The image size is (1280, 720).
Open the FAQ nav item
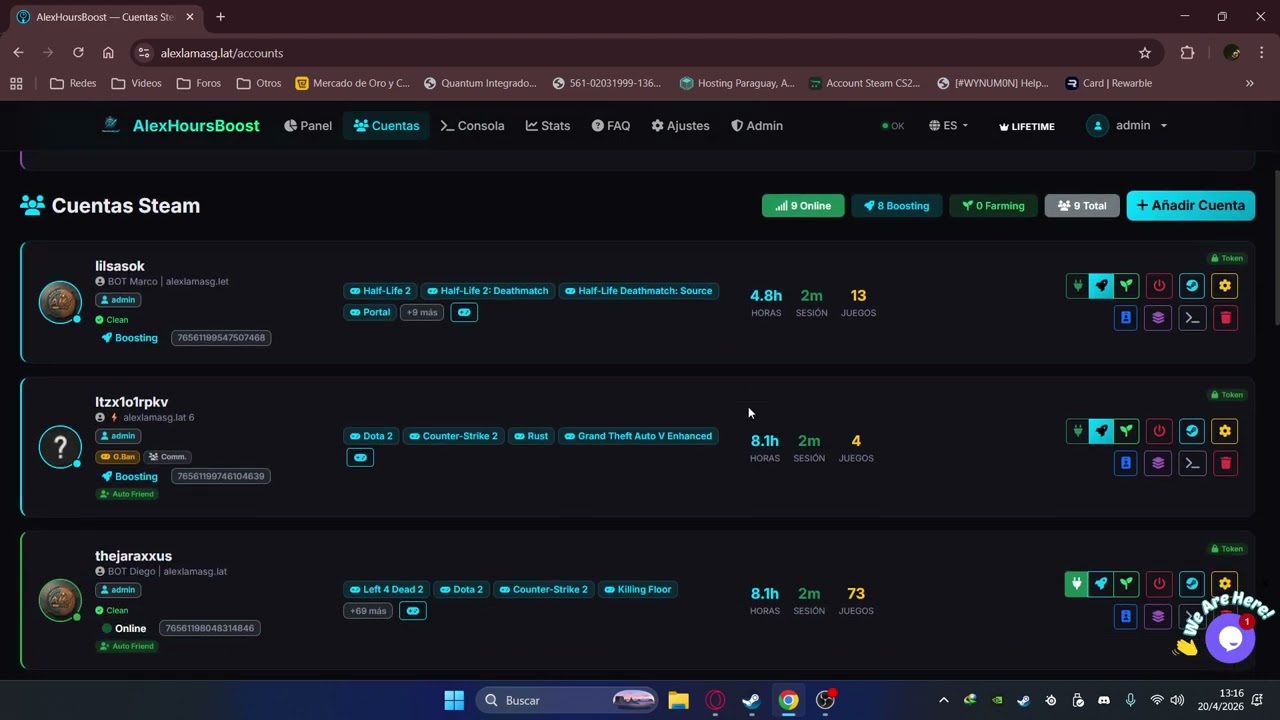click(611, 126)
